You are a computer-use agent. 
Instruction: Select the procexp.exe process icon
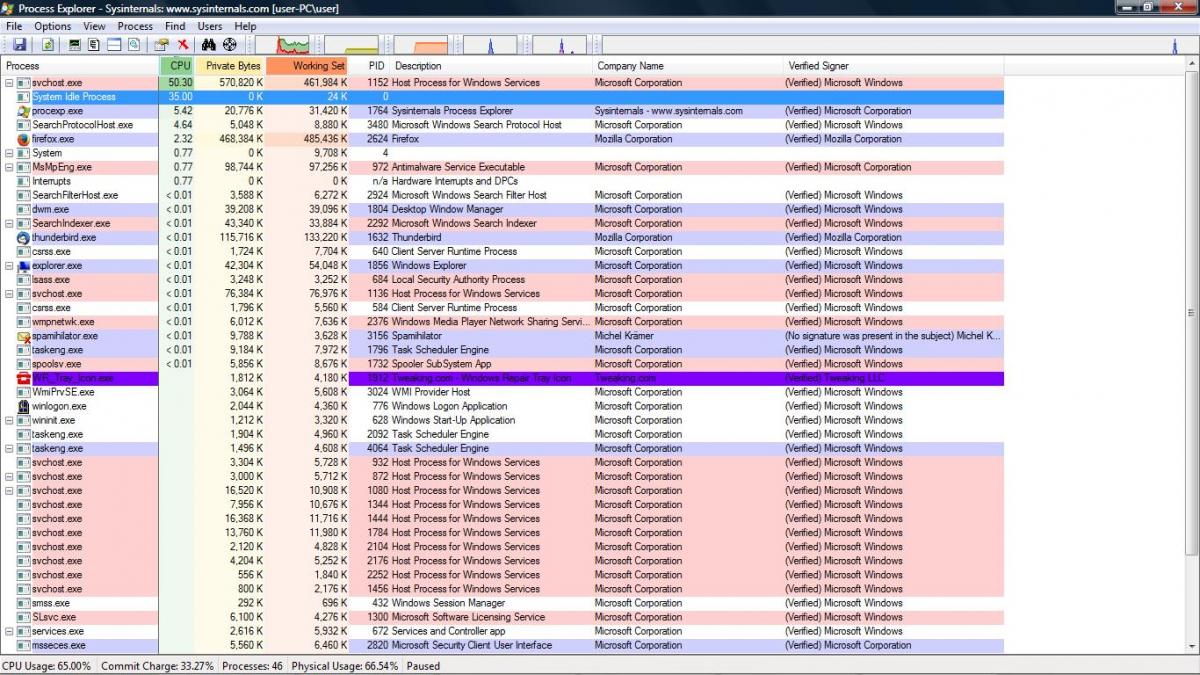pos(24,111)
